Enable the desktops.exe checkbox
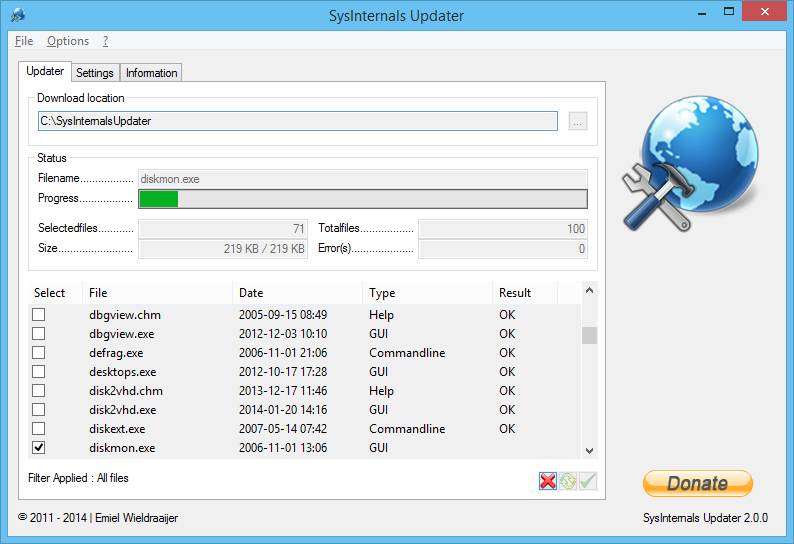The image size is (794, 544). [38, 371]
